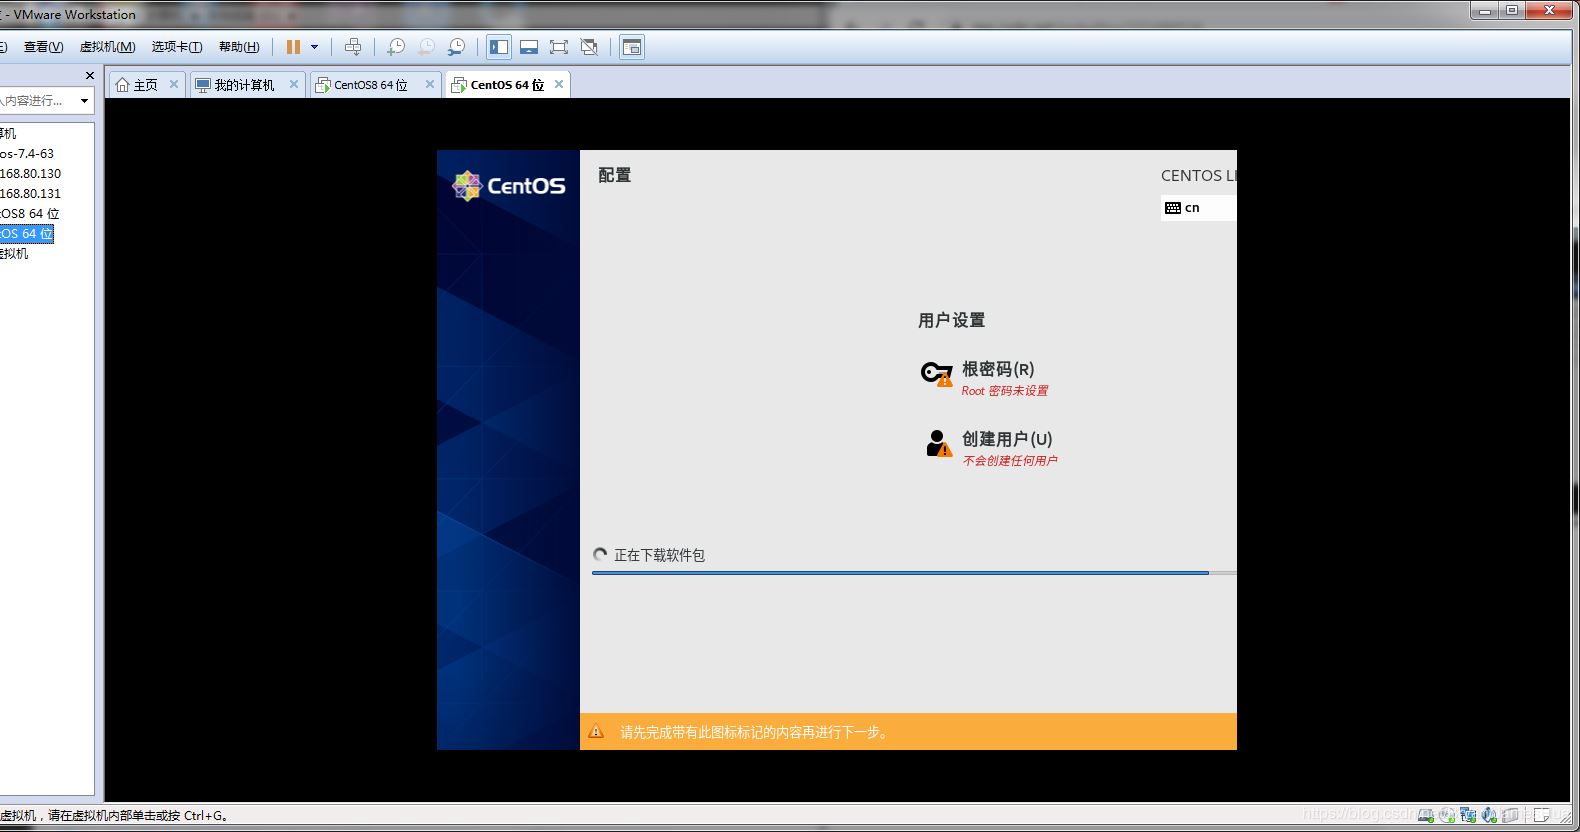Toggle the library sidebar view button
This screenshot has width=1580, height=832.
pos(499,47)
